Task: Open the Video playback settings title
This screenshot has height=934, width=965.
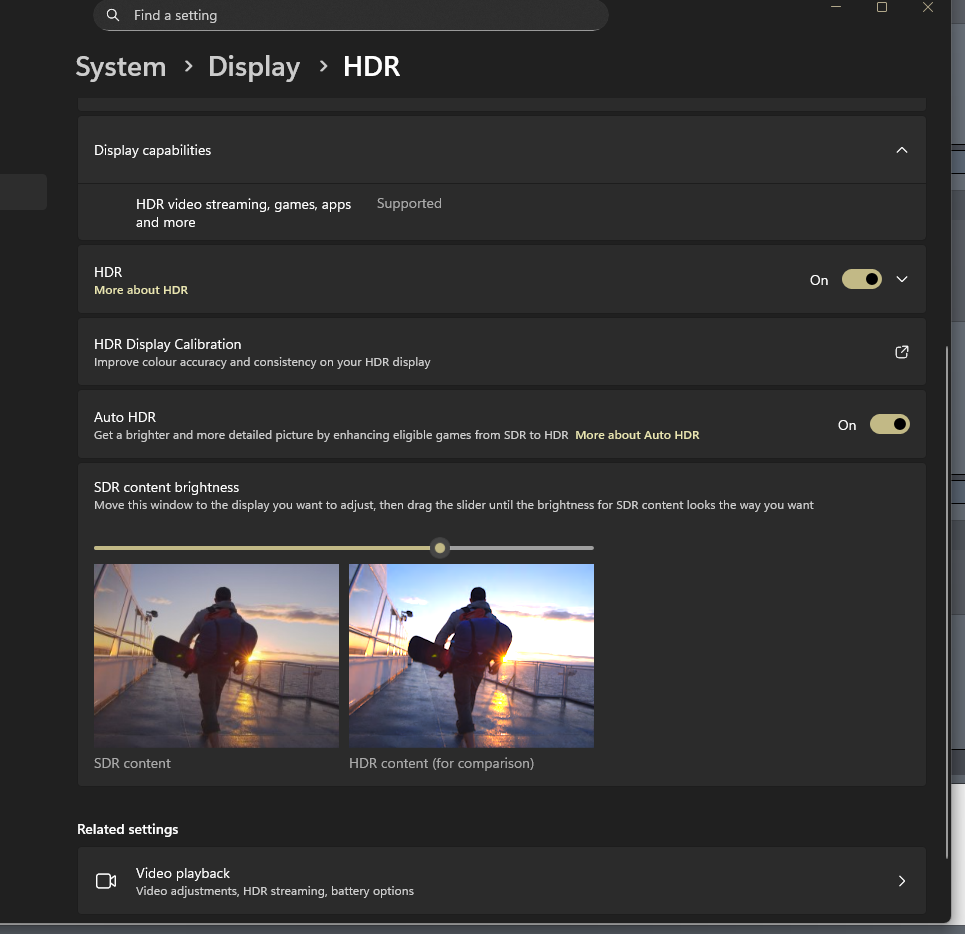Action: tap(183, 873)
